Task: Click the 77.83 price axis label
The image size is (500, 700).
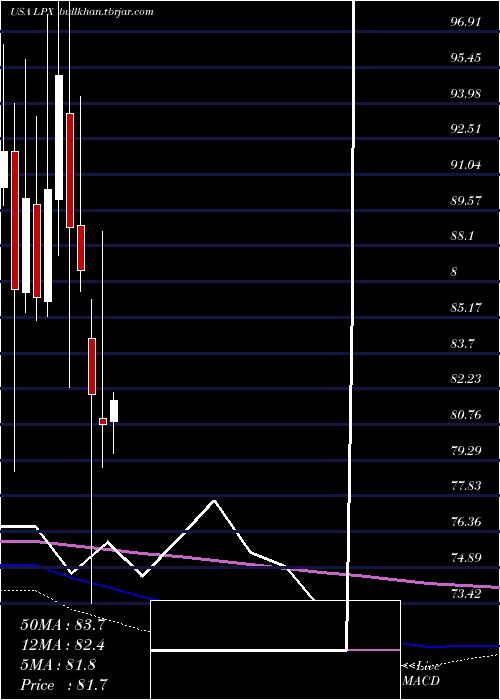Action: point(466,486)
